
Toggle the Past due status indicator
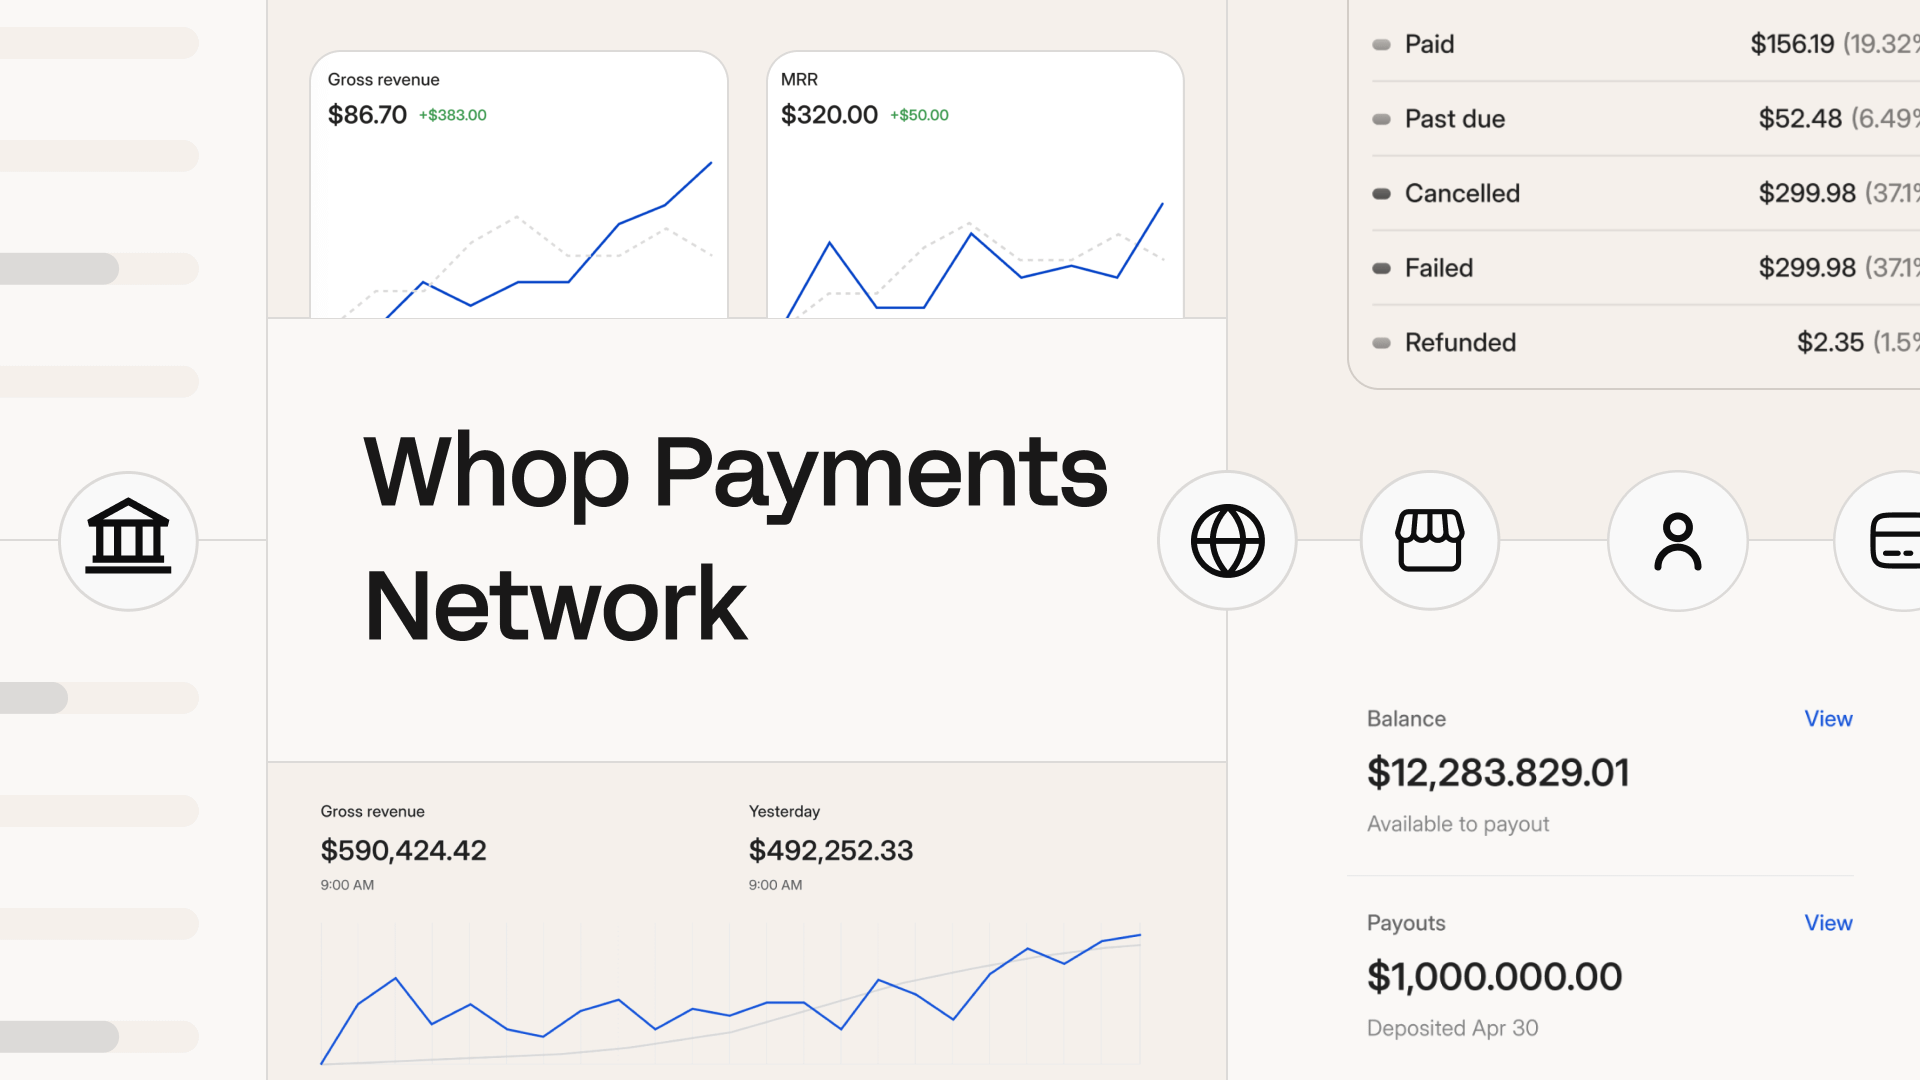tap(1380, 119)
